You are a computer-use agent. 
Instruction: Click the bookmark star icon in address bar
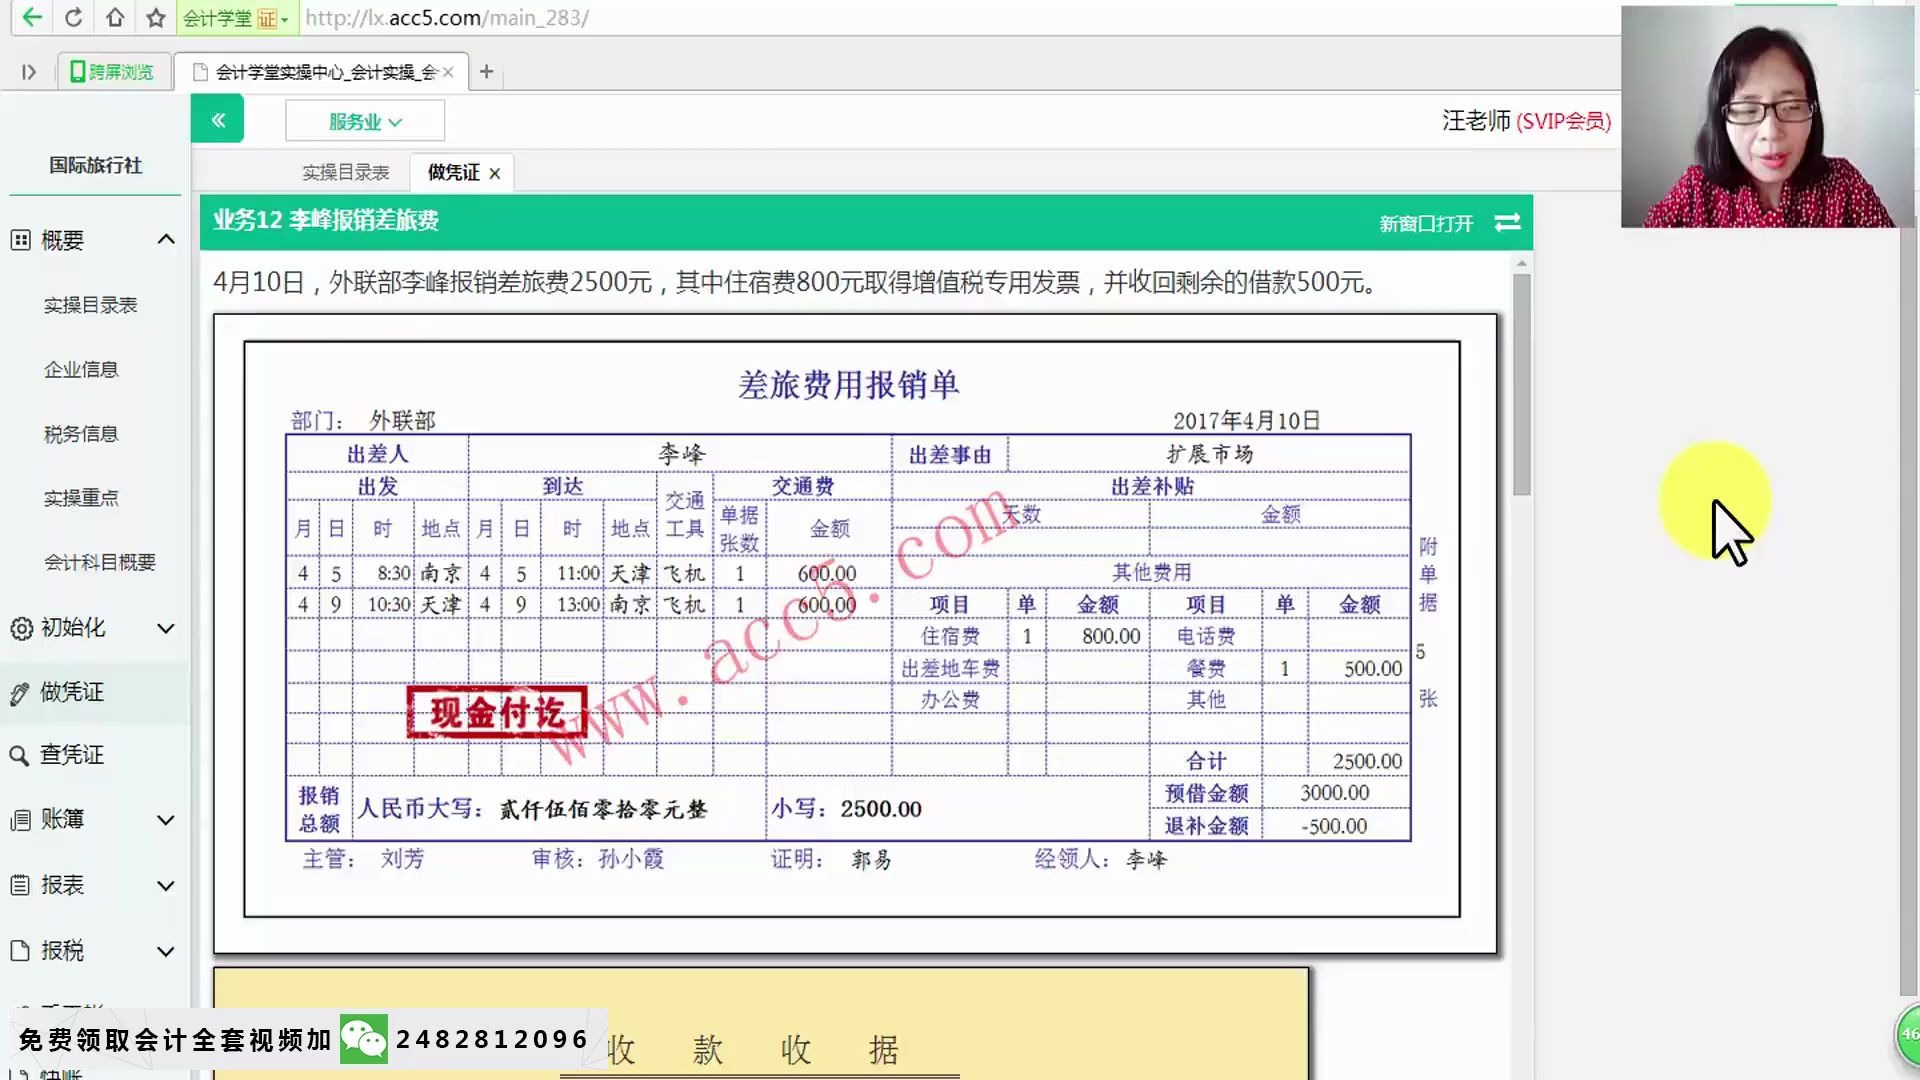[x=153, y=17]
